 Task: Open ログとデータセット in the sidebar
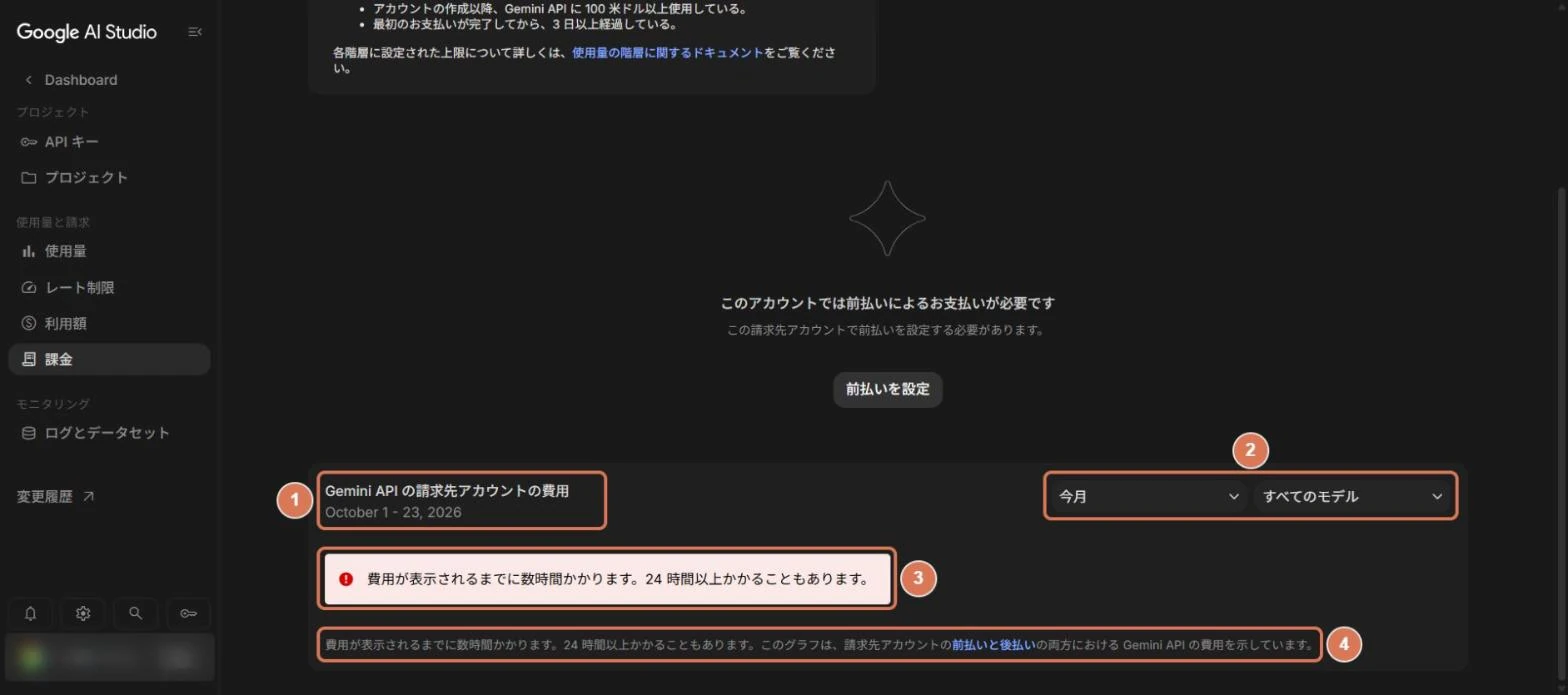pyautogui.click(x=95, y=433)
